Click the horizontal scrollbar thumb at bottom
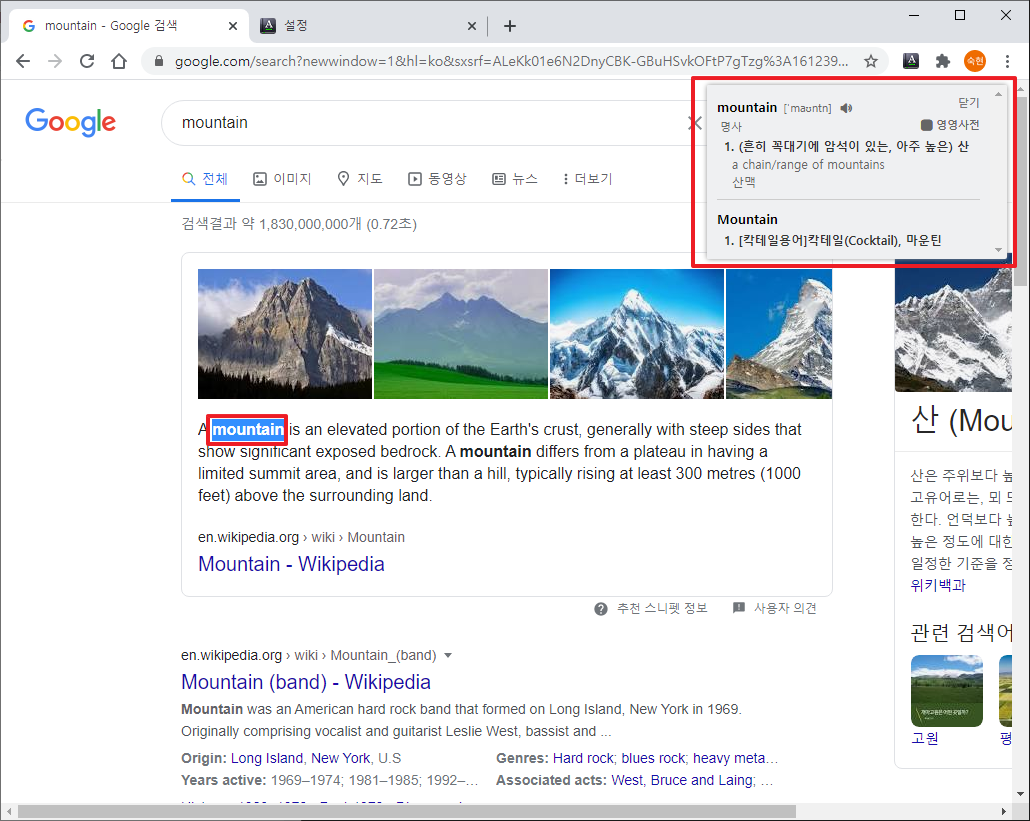This screenshot has height=821, width=1030. [407, 812]
